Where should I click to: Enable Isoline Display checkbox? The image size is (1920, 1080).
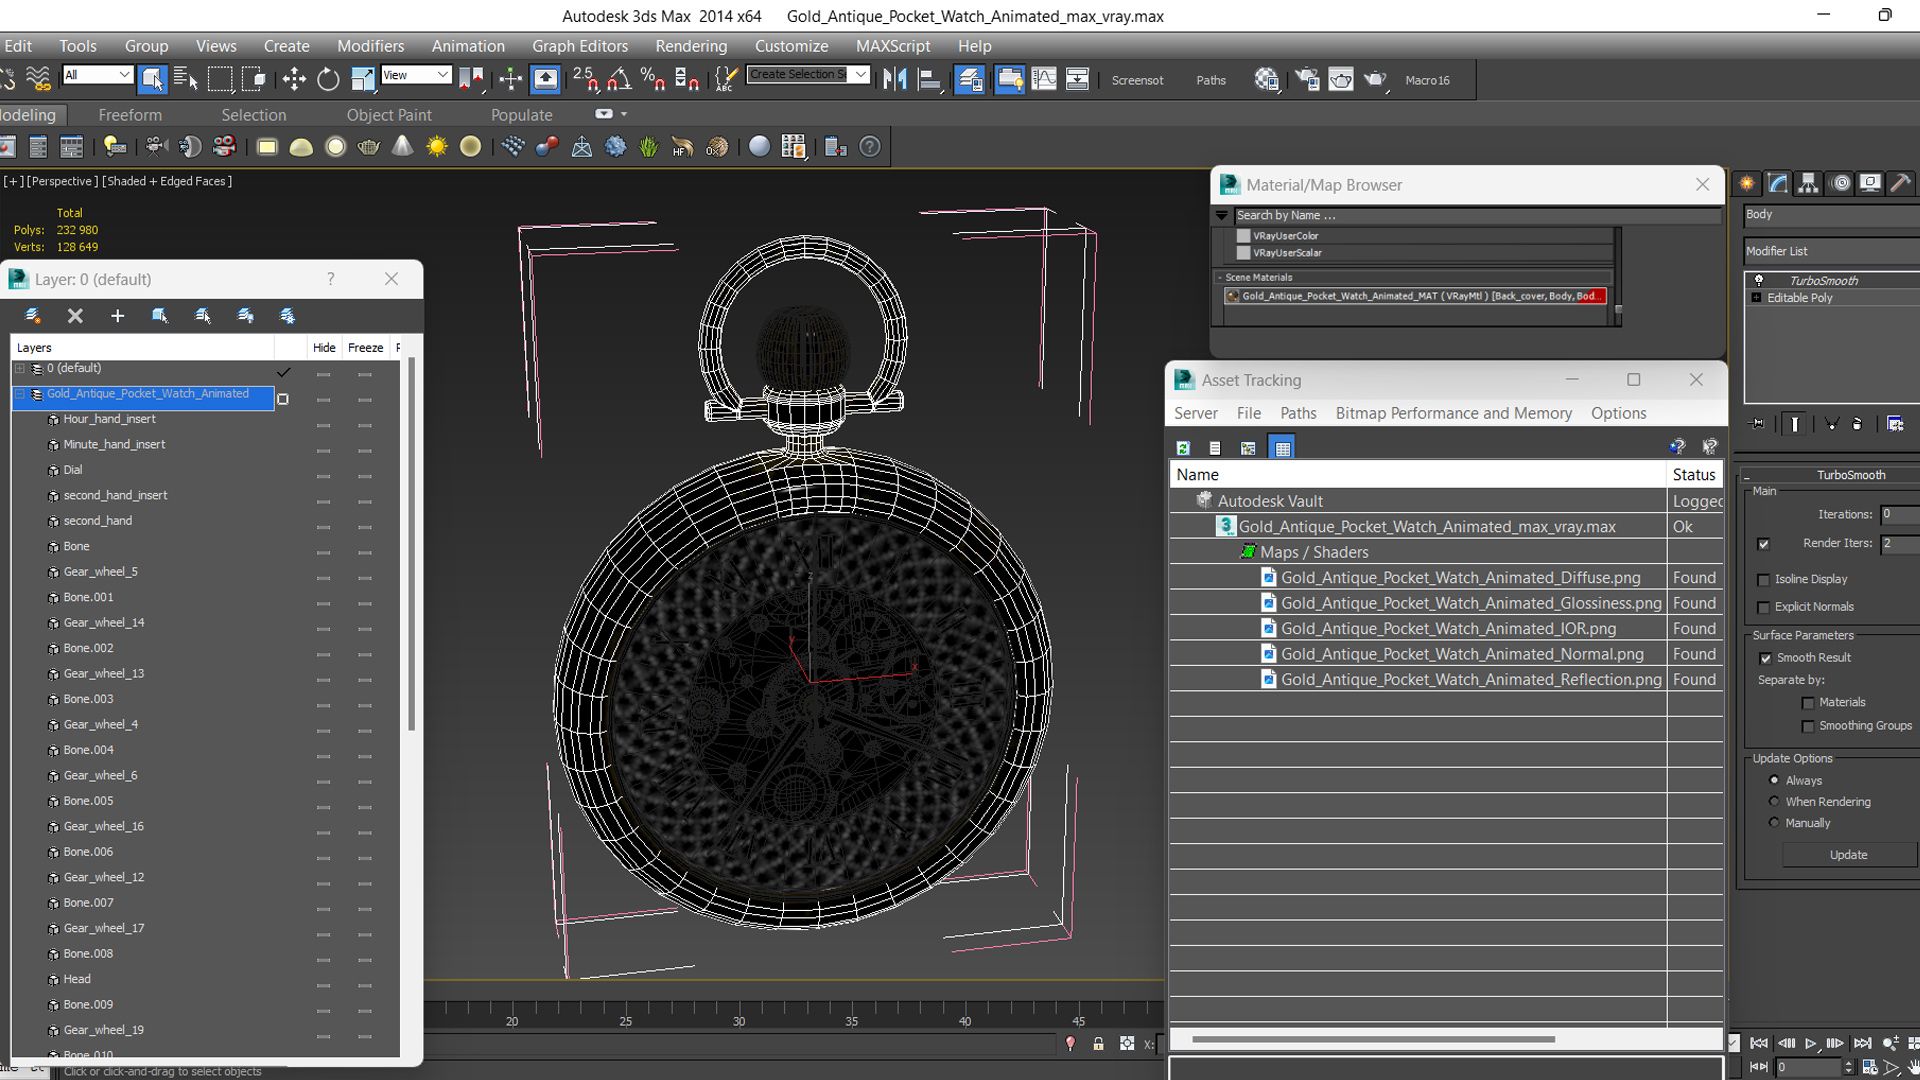tap(1764, 580)
